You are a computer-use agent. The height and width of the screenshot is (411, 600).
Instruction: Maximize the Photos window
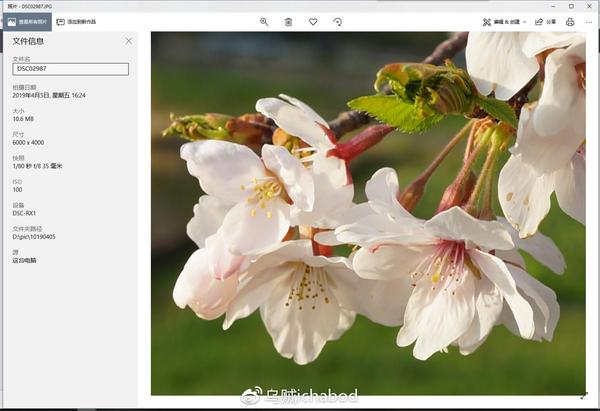point(571,6)
